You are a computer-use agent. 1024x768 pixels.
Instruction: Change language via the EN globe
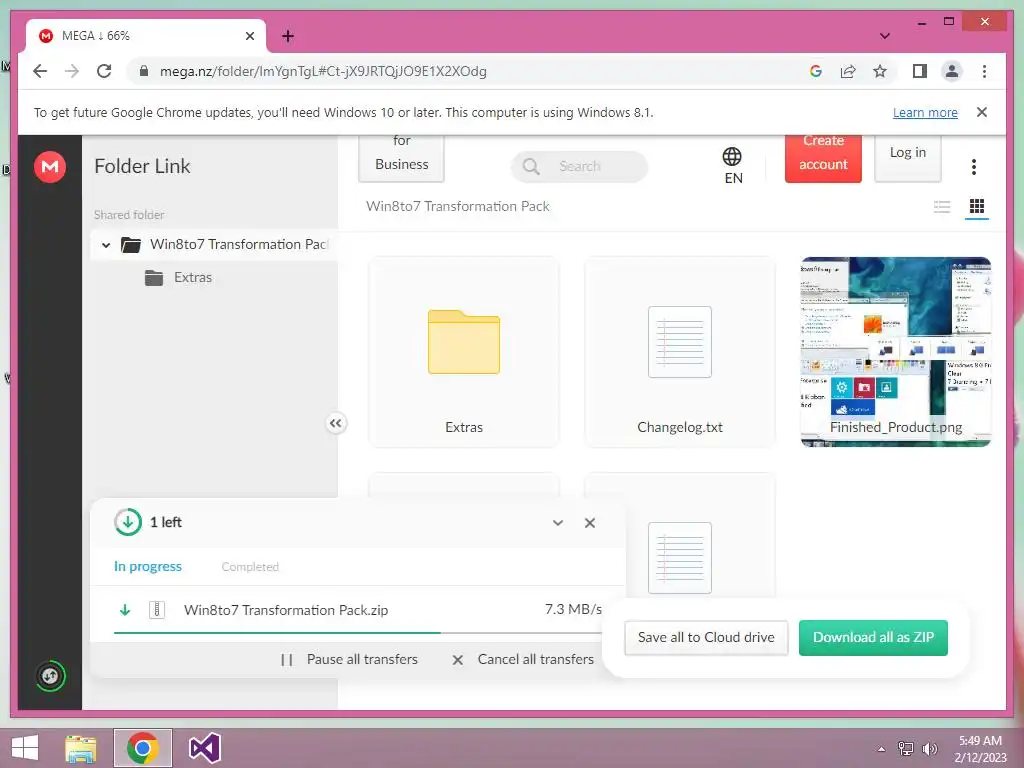click(x=733, y=166)
